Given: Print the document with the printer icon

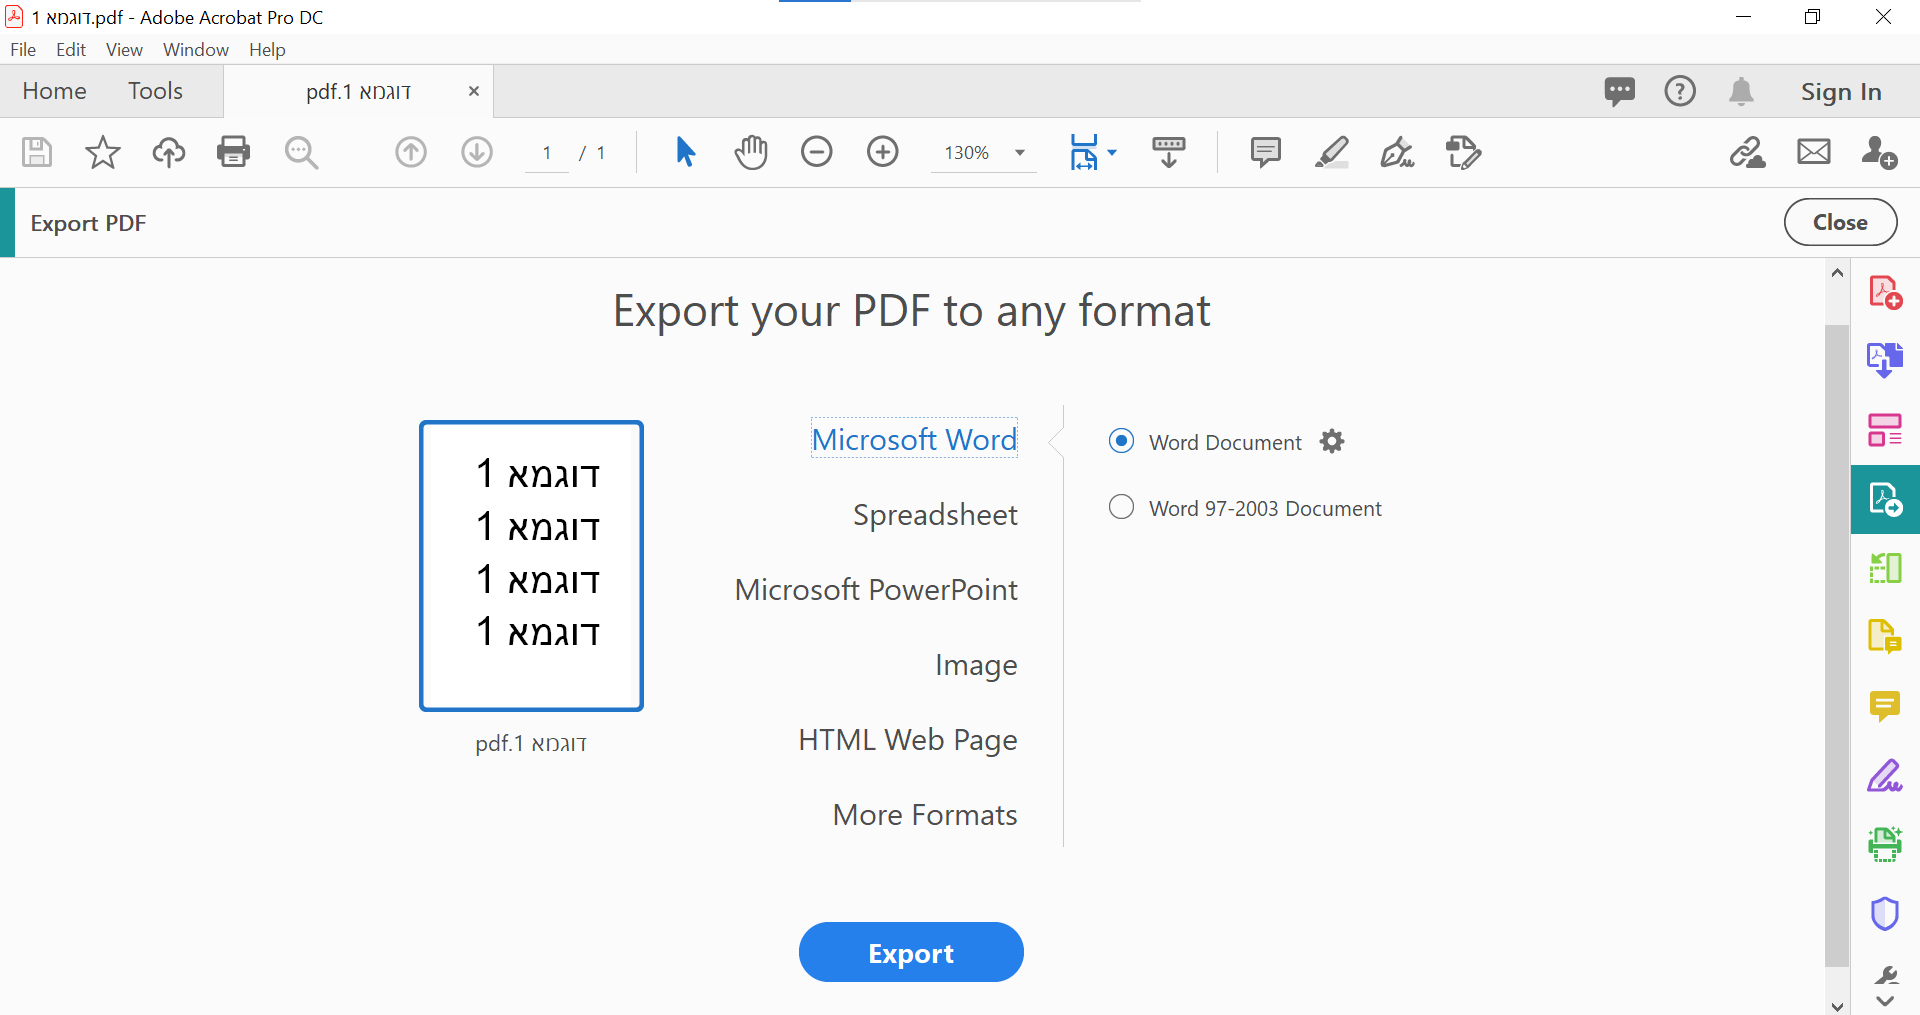Looking at the screenshot, I should click(x=234, y=152).
